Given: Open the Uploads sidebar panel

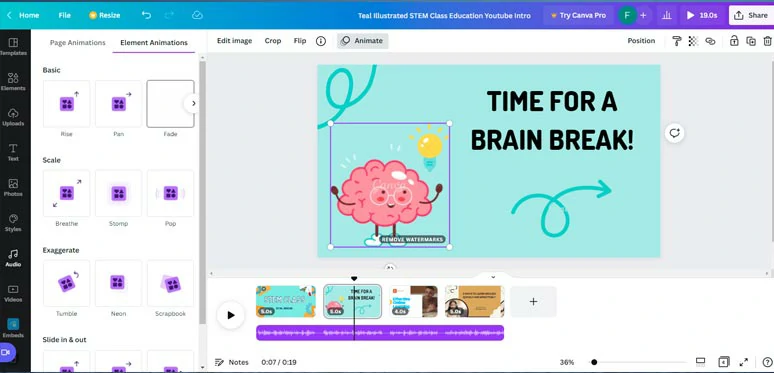Looking at the screenshot, I should pos(13,117).
